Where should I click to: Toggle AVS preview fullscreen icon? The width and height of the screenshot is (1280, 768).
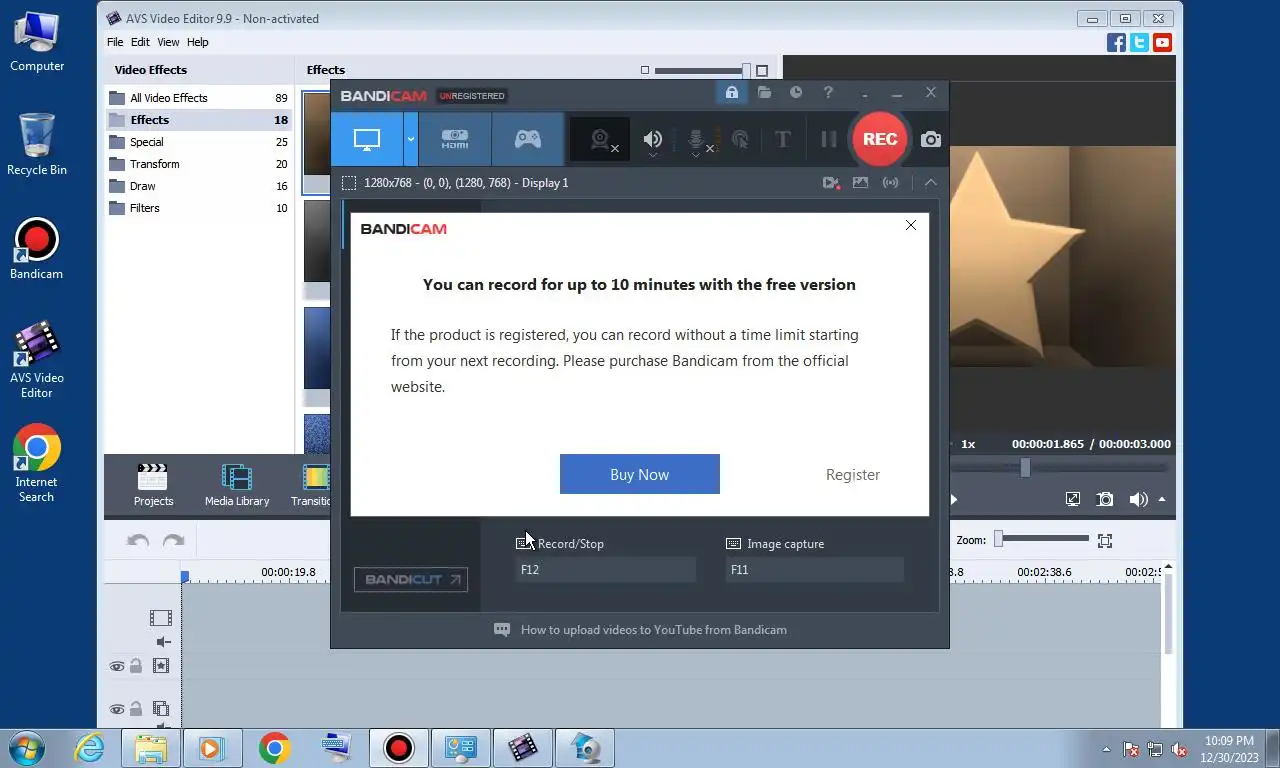[1073, 499]
